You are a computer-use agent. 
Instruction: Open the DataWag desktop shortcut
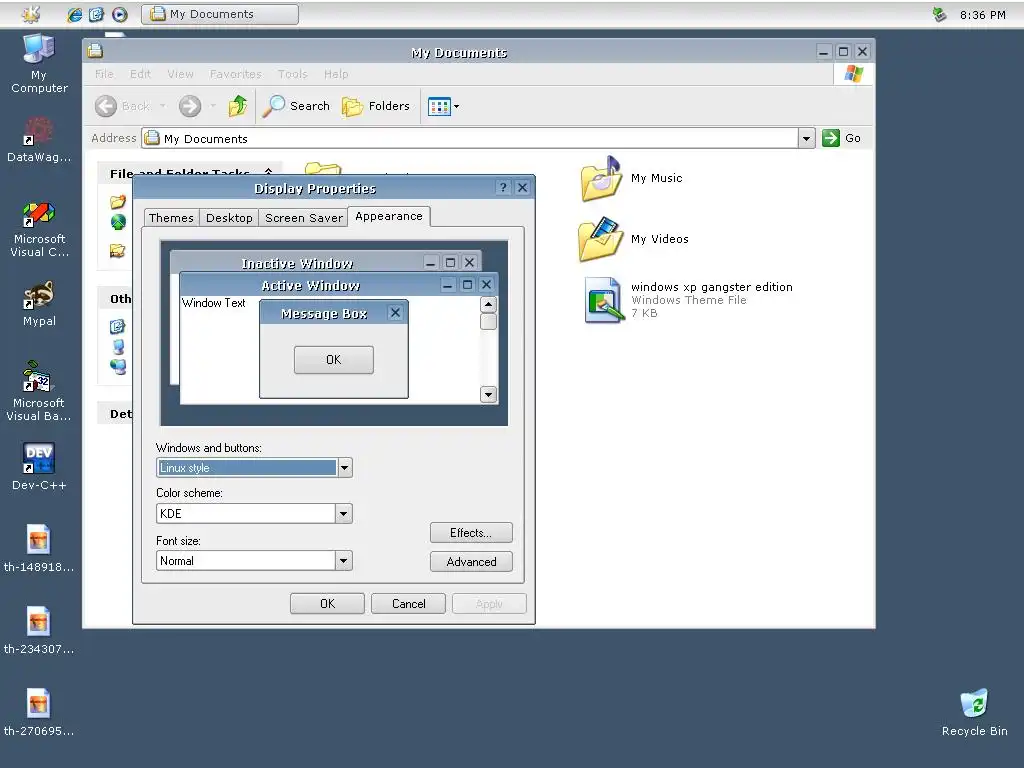pyautogui.click(x=39, y=139)
